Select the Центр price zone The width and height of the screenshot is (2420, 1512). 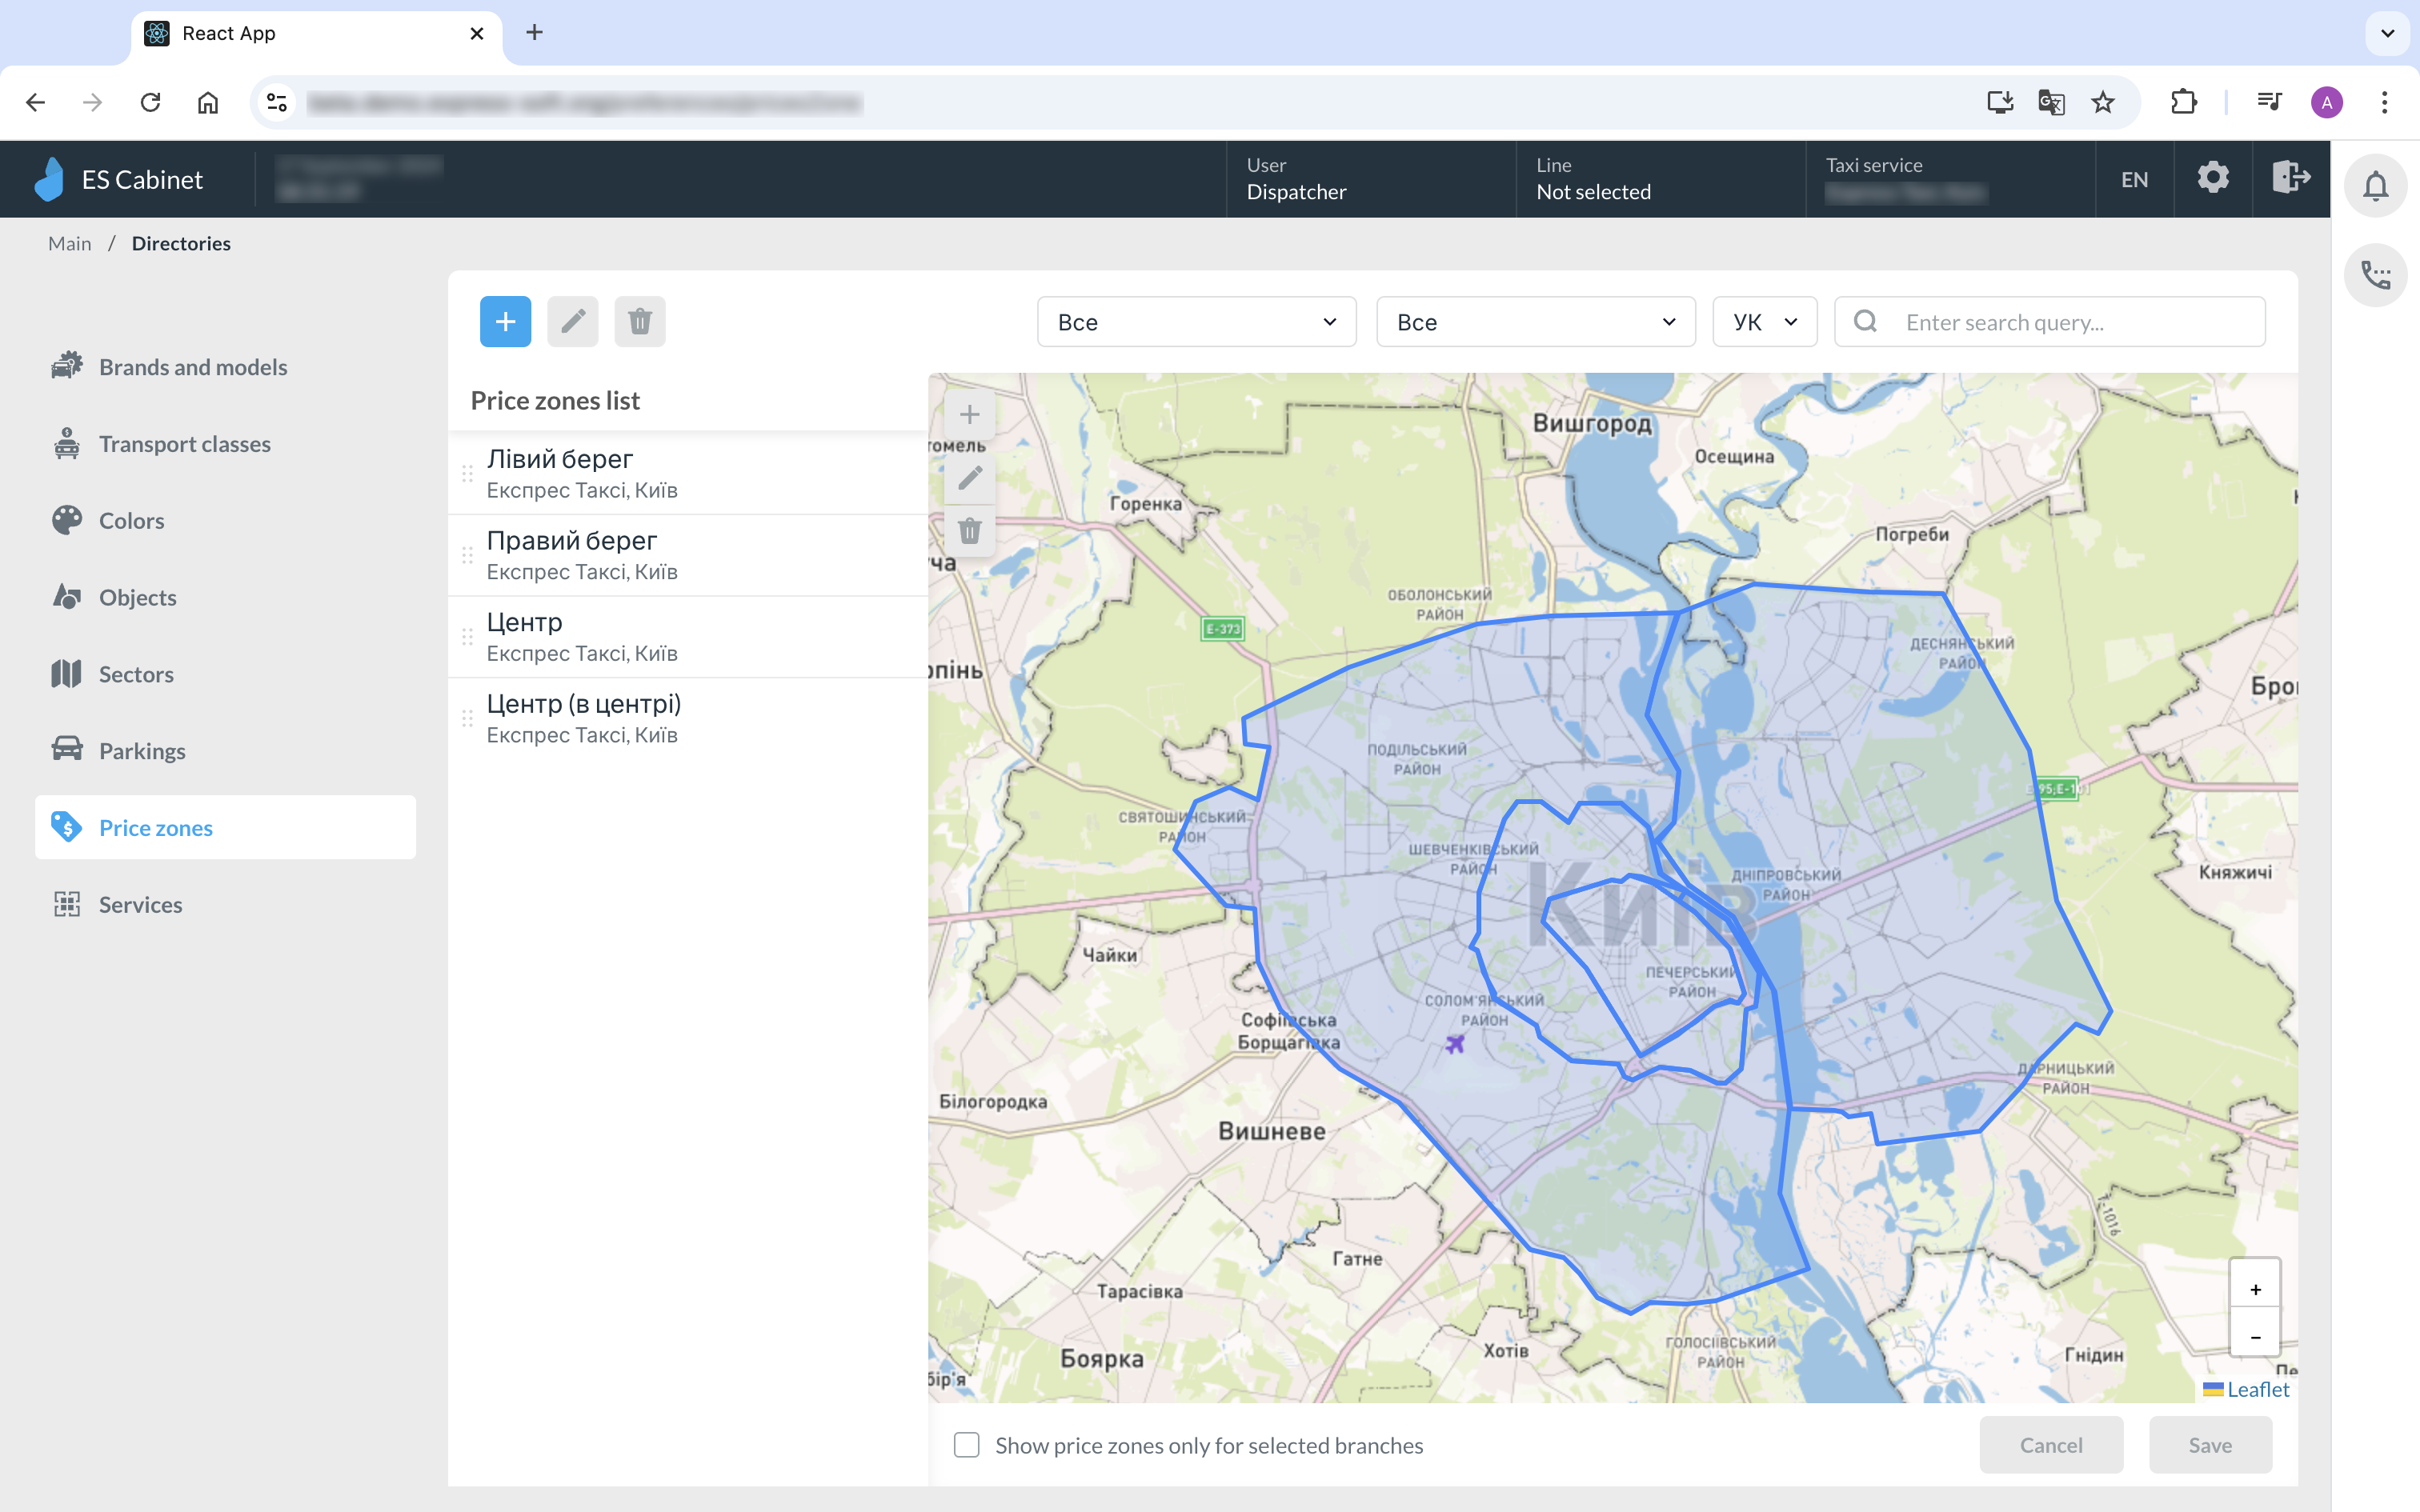tap(688, 637)
